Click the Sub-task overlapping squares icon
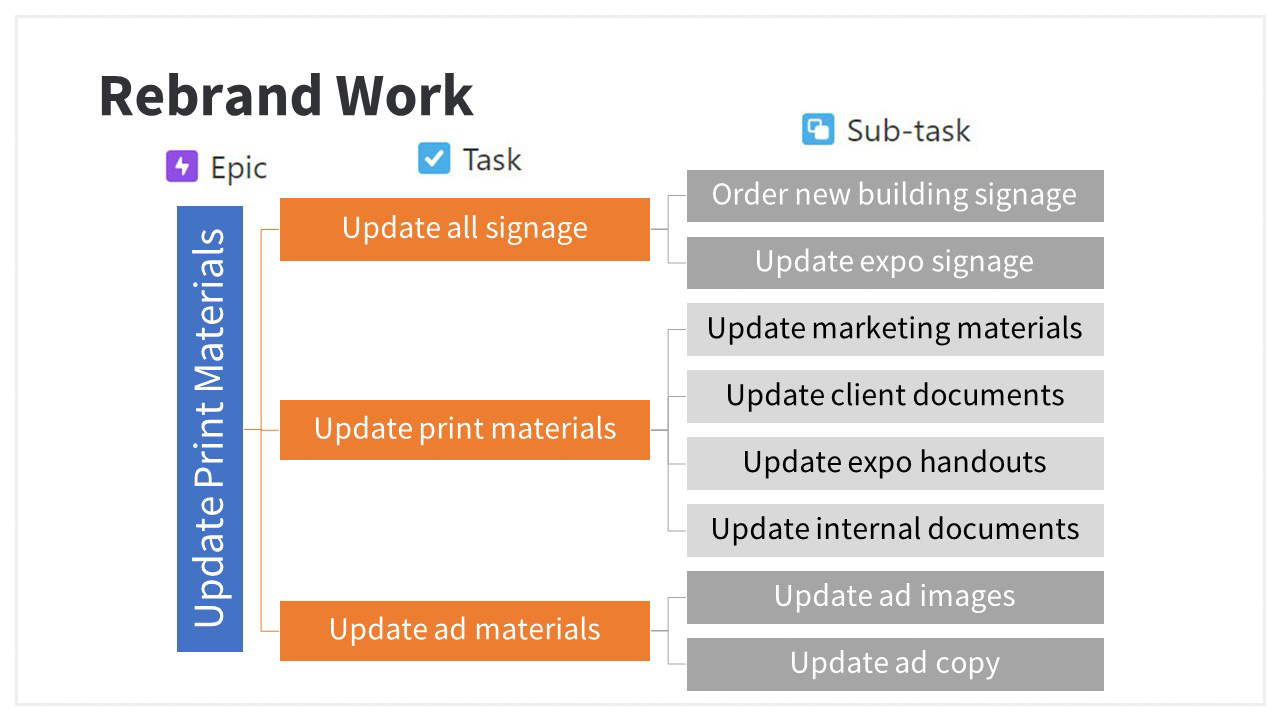The image size is (1280, 720). [x=818, y=129]
